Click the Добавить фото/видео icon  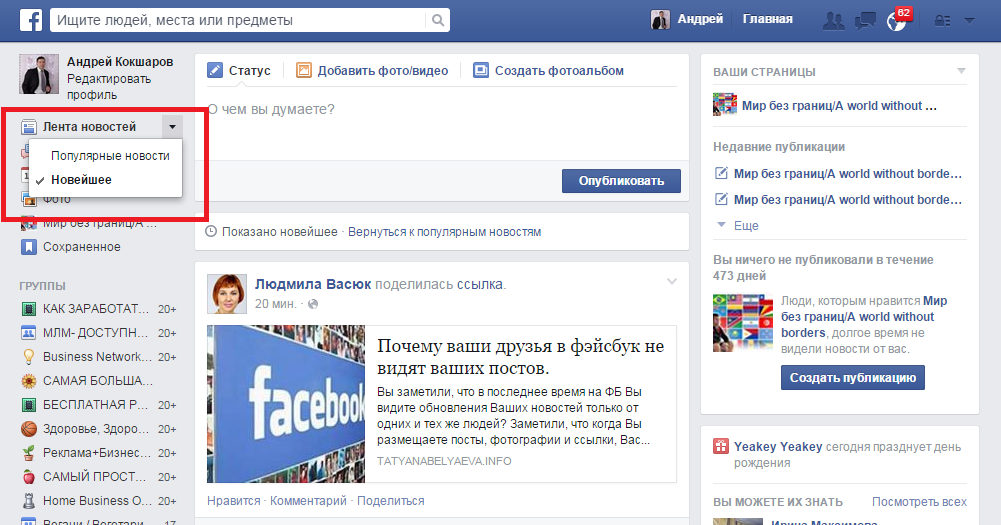[x=303, y=70]
